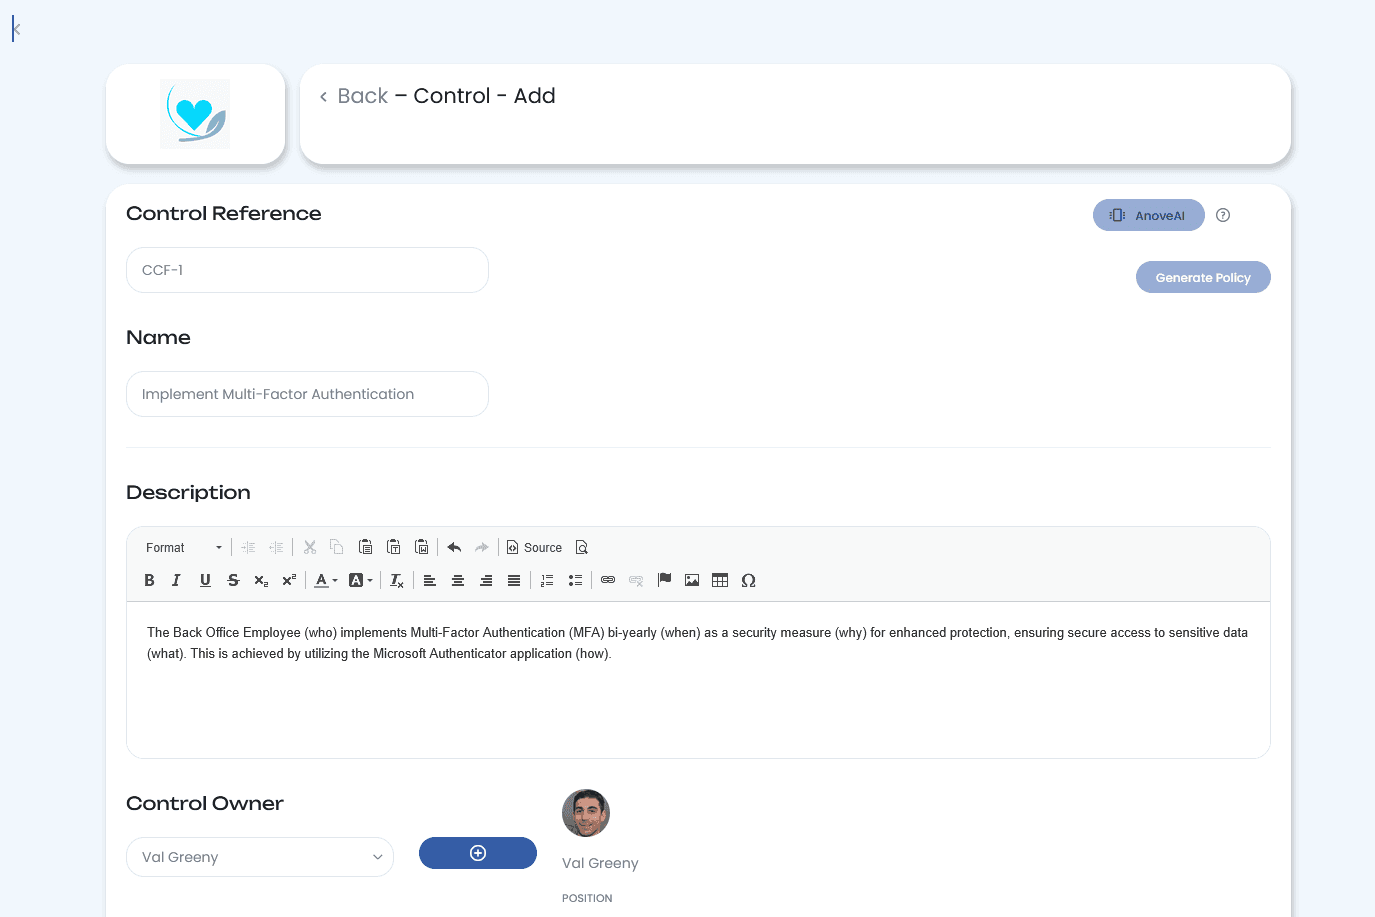Center align the description text
This screenshot has height=917, width=1375.
tap(458, 580)
